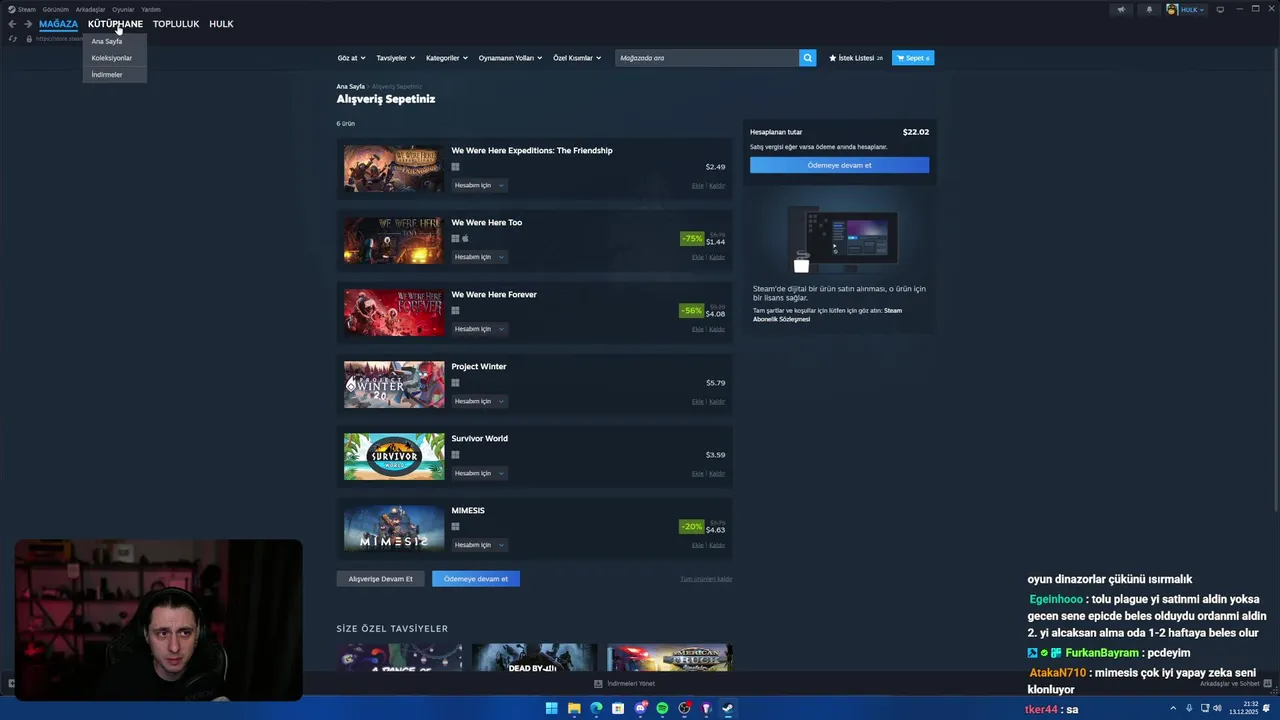Open Hesabım için dropdown for We Were Here Forever

pyautogui.click(x=479, y=329)
